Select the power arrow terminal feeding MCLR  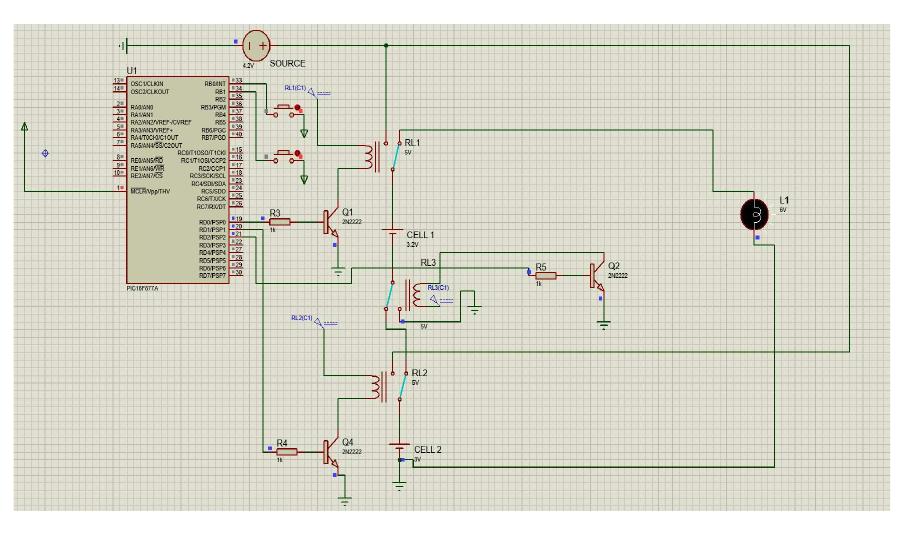tap(25, 127)
